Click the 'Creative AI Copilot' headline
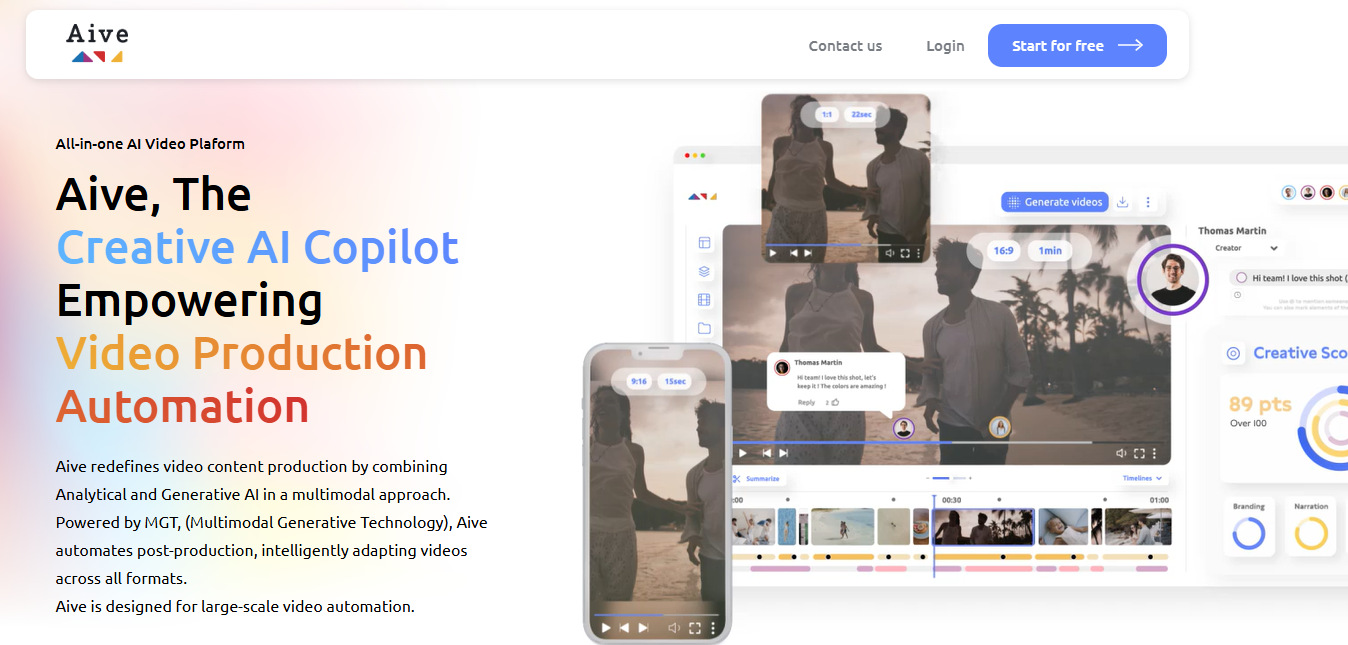The height and width of the screenshot is (645, 1348). click(258, 247)
